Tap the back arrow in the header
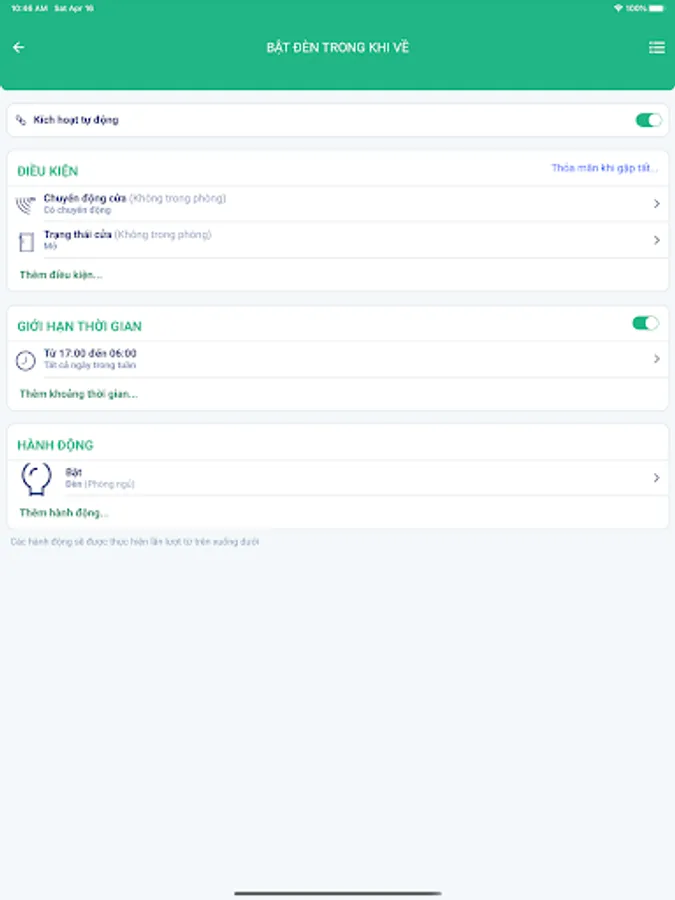This screenshot has width=675, height=900. coord(20,46)
